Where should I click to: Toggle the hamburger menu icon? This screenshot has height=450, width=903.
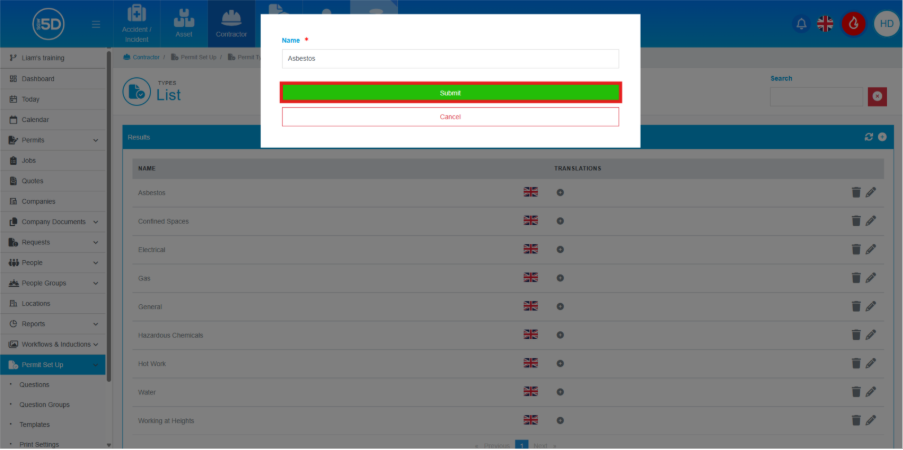point(96,24)
